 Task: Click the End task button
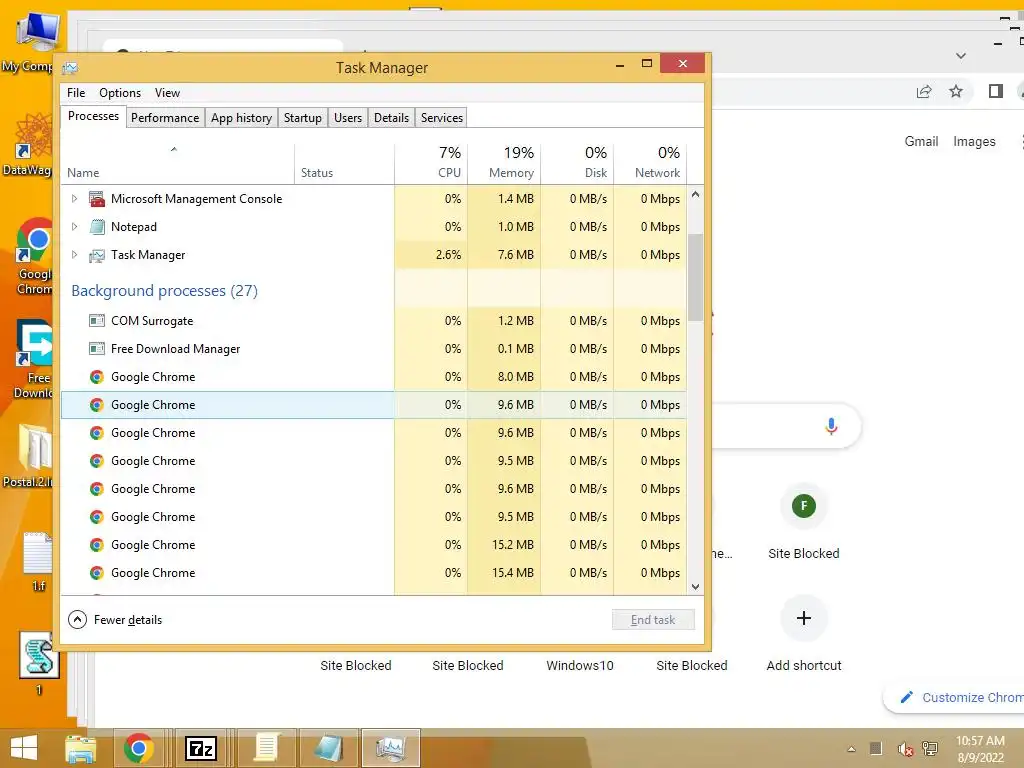[x=653, y=620]
